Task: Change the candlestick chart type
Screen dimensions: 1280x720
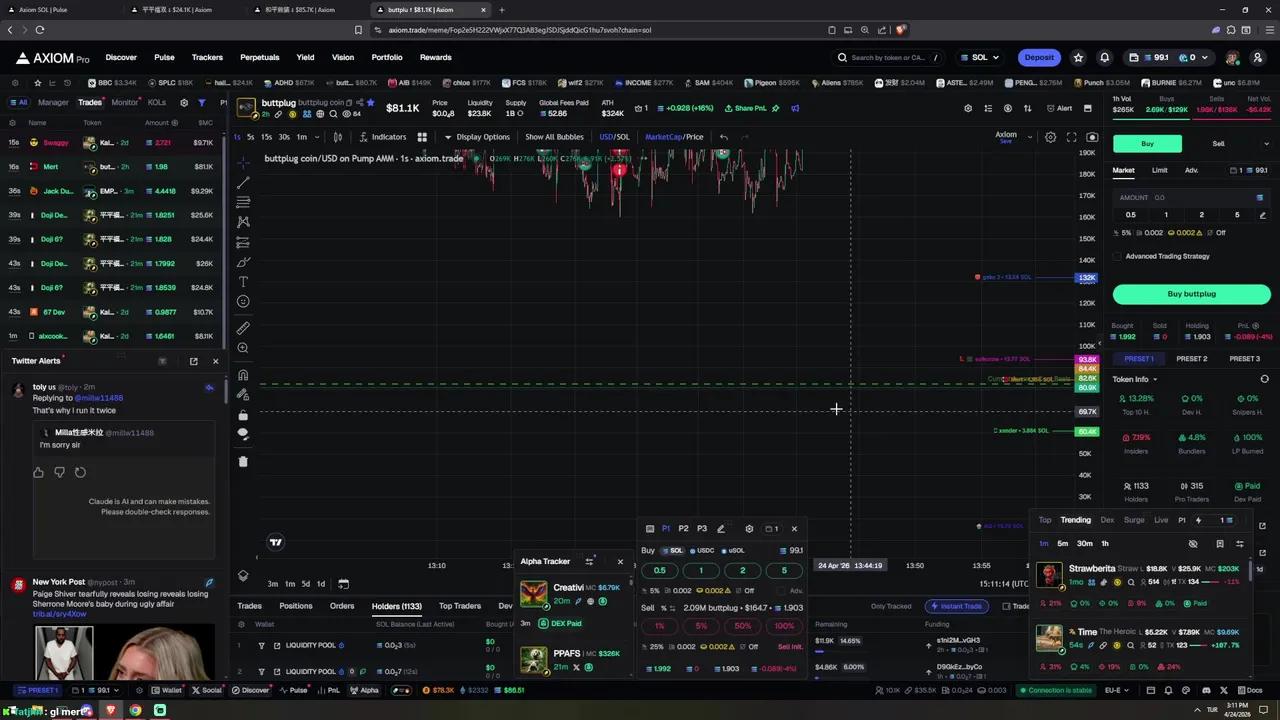Action: (x=338, y=137)
